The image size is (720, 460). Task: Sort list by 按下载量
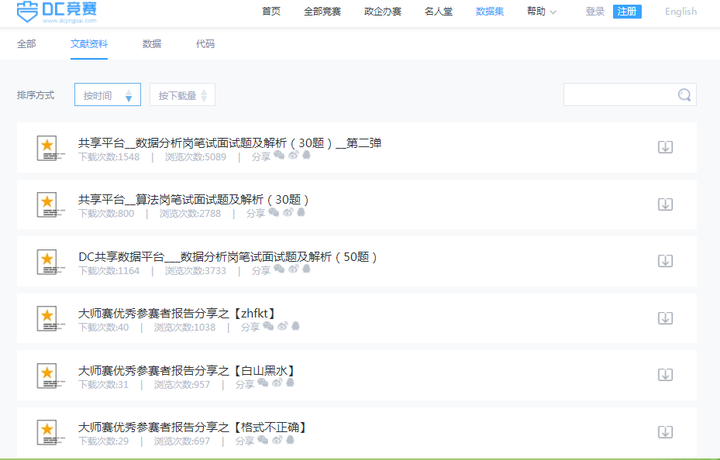pos(182,95)
